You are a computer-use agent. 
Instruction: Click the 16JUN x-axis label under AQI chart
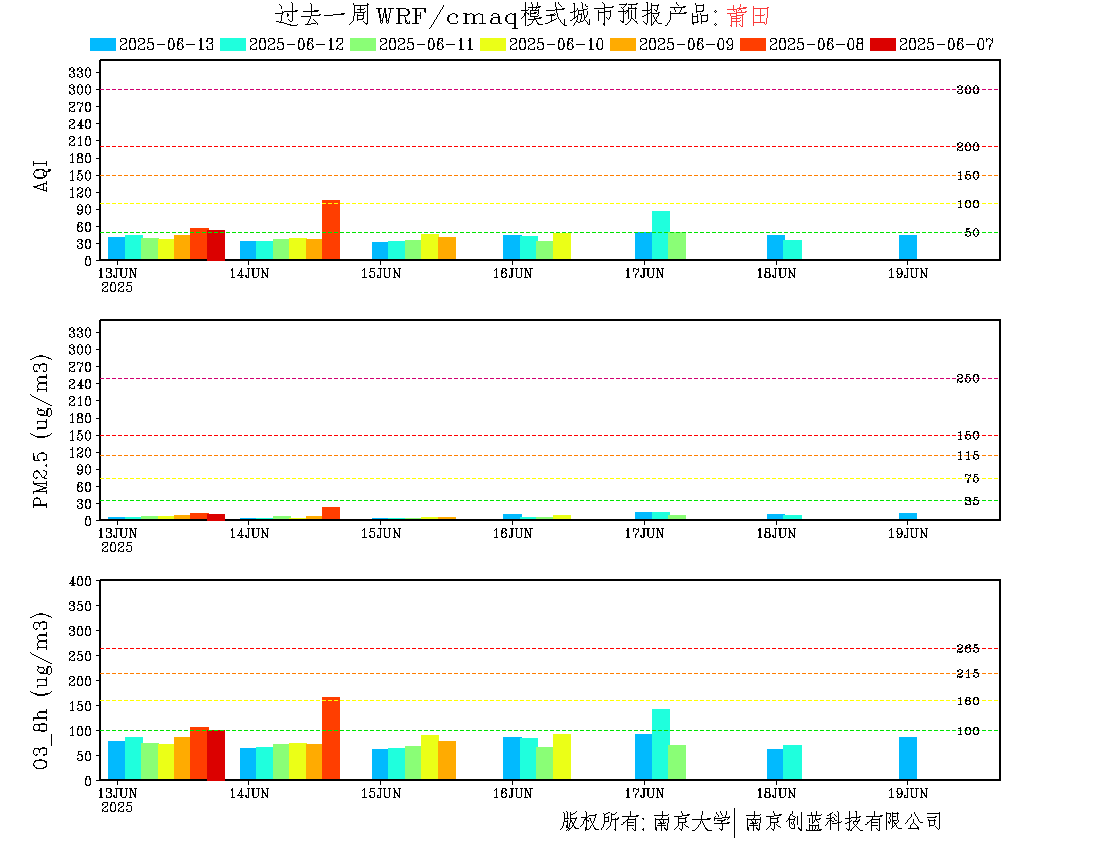tap(513, 274)
